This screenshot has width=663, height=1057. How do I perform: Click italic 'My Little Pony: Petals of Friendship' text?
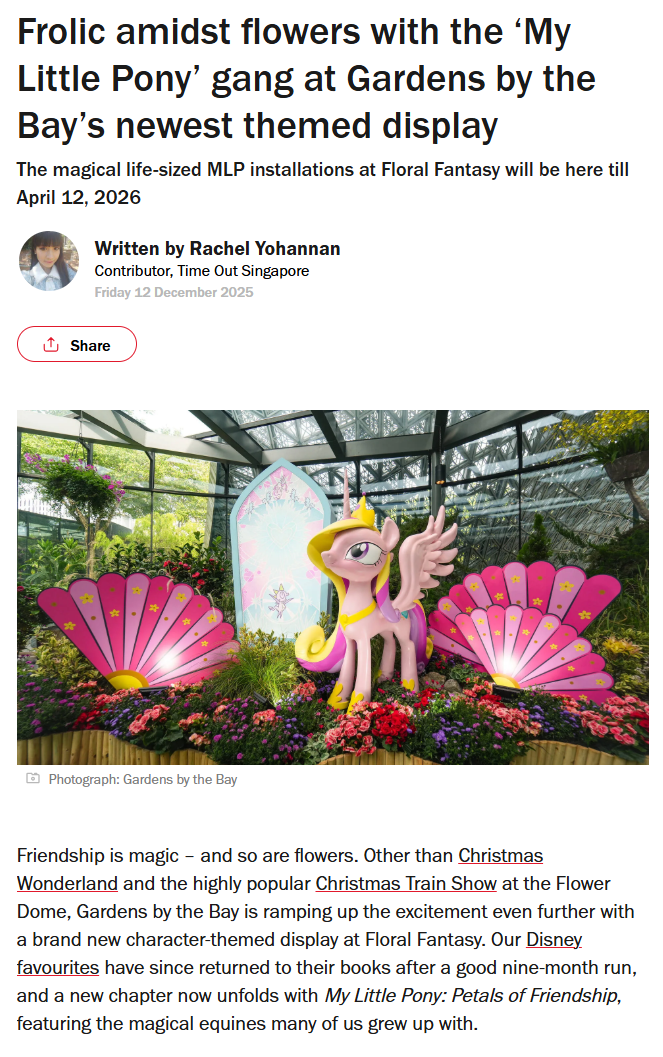pos(472,995)
